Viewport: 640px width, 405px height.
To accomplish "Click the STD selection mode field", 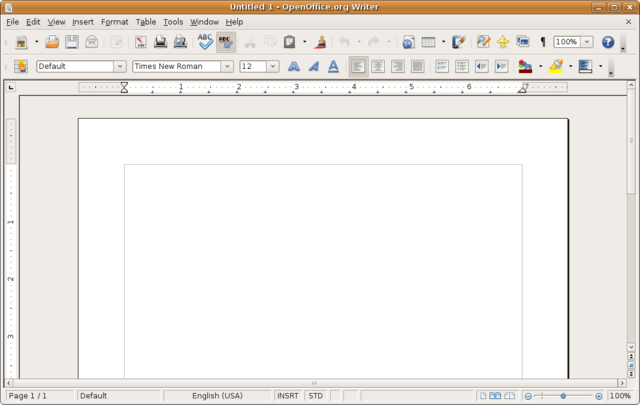I will coord(315,396).
